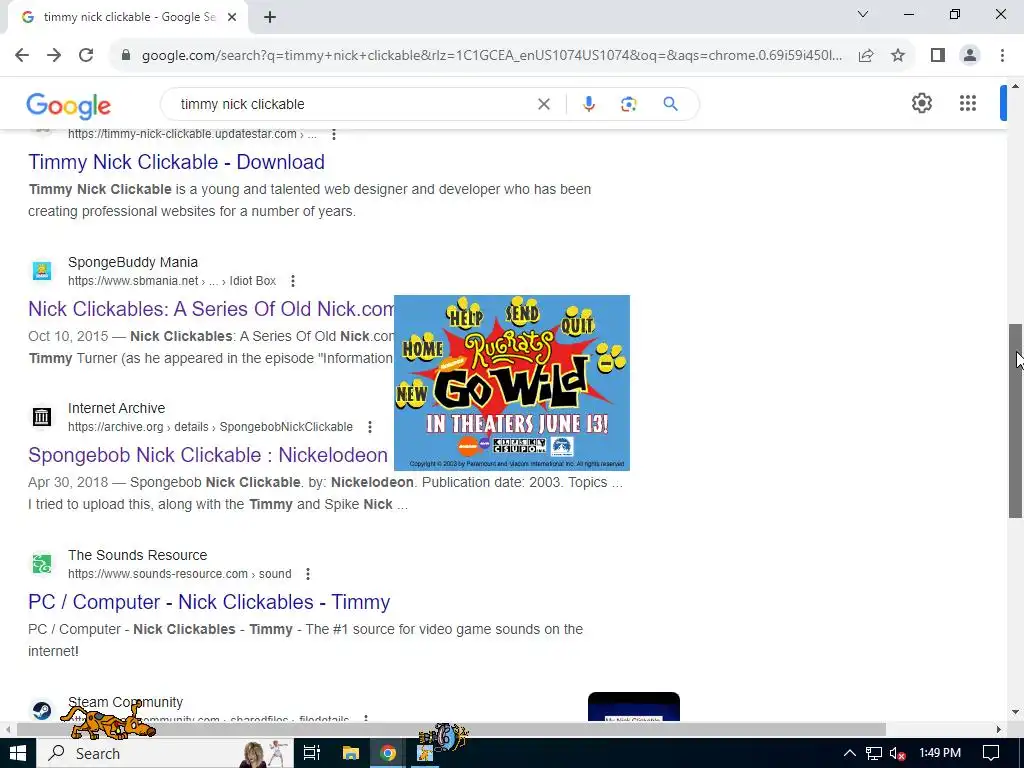Open more options for updatestar result

pyautogui.click(x=334, y=135)
